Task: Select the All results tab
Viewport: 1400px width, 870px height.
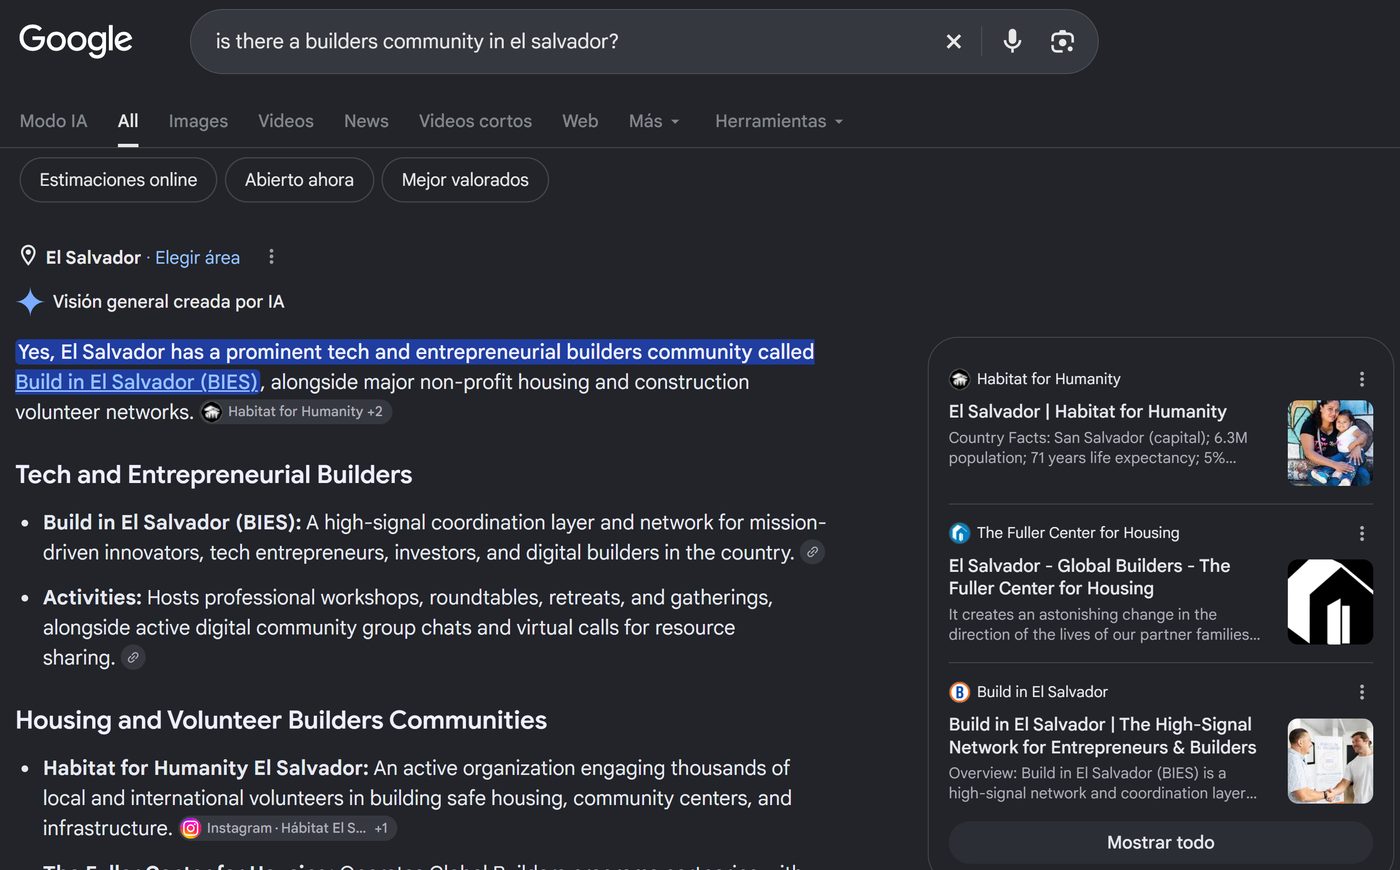Action: (128, 121)
